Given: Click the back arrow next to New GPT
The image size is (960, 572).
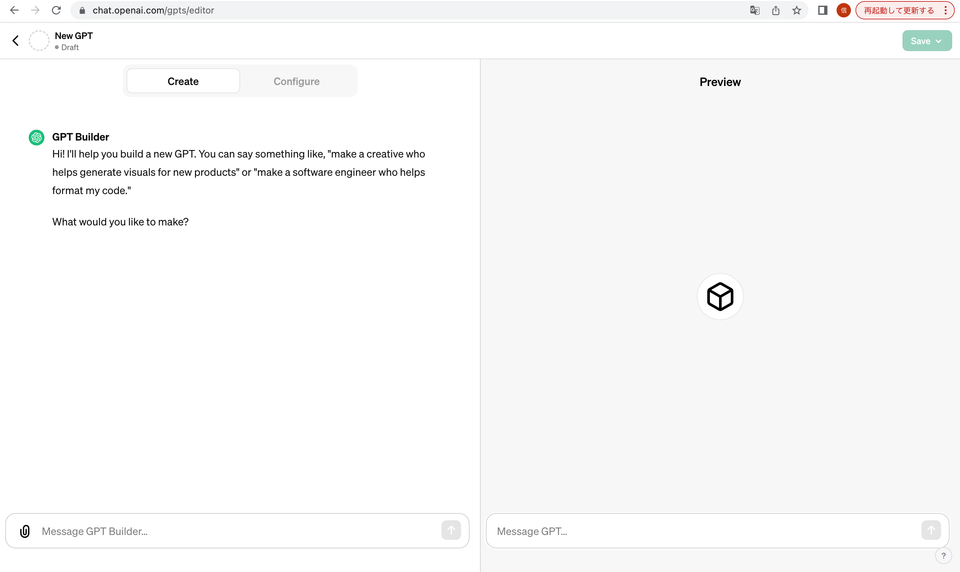Looking at the screenshot, I should point(15,41).
